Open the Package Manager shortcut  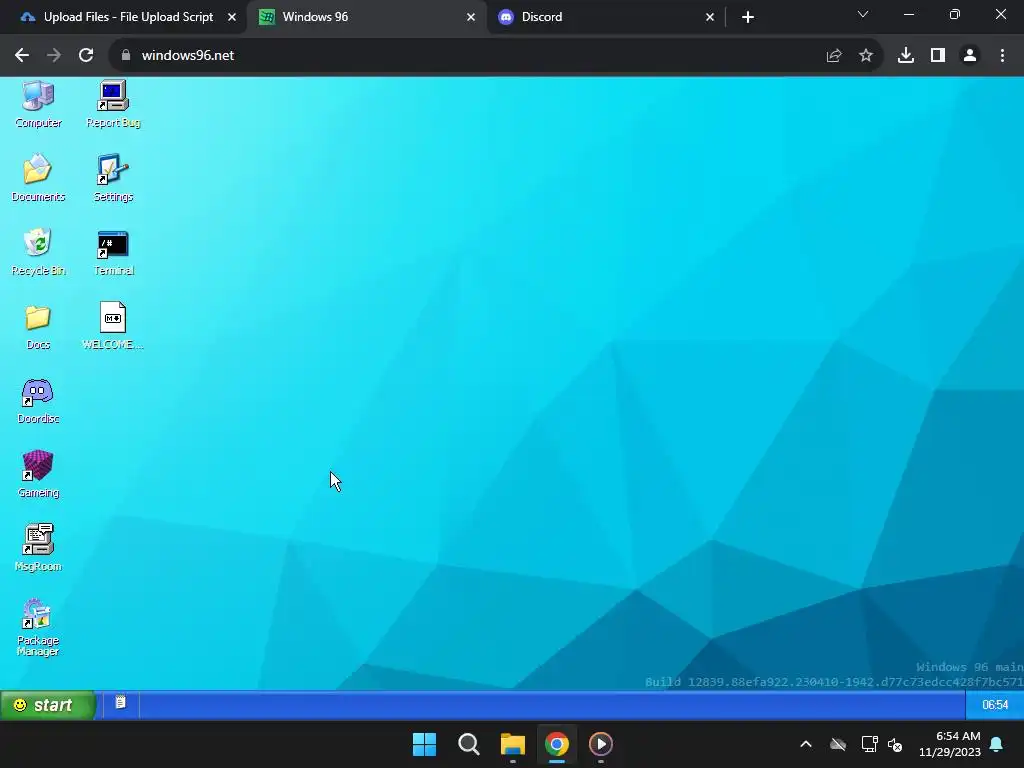[38, 627]
